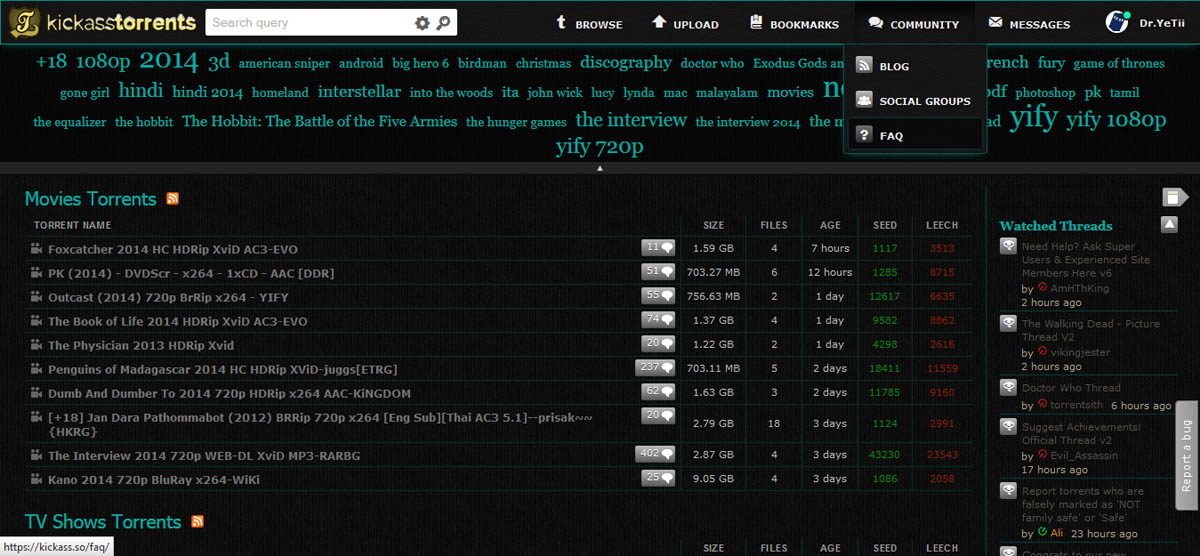Click the 'hindi' tag

pyautogui.click(x=140, y=91)
